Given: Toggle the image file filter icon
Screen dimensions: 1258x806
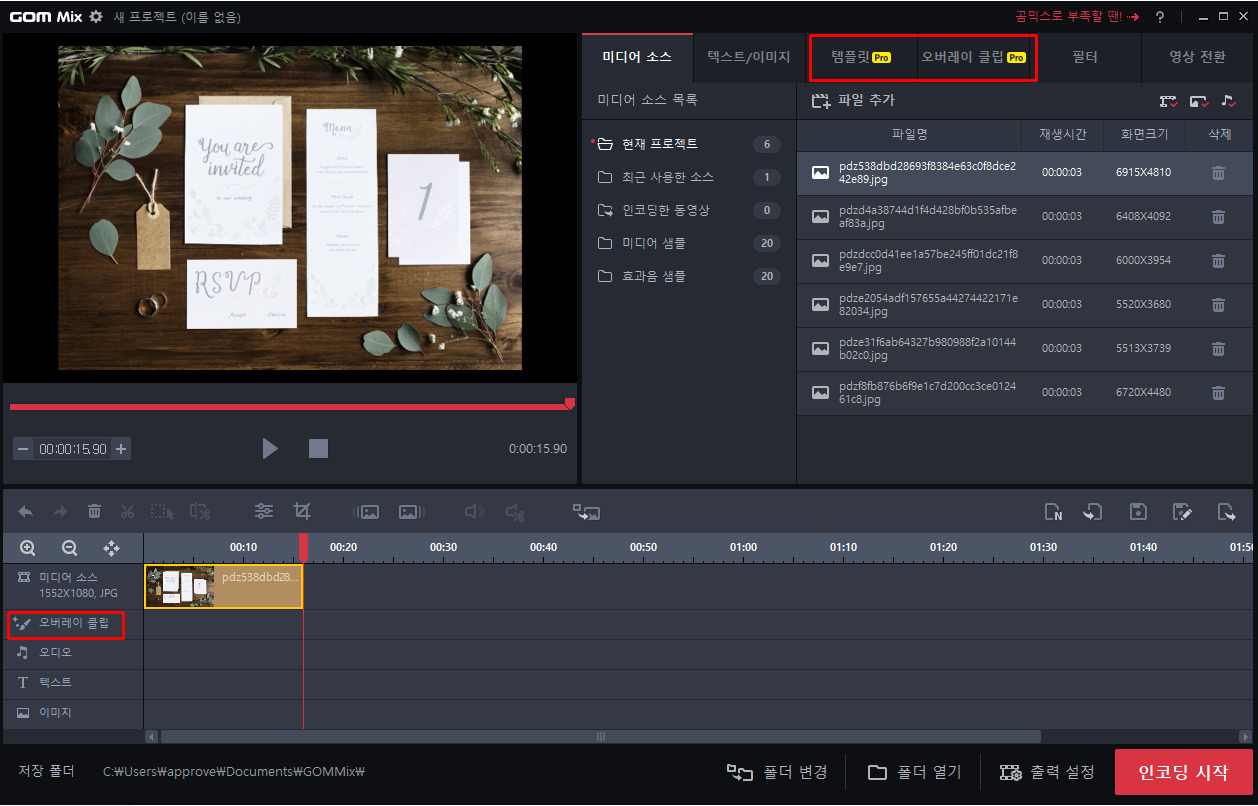Looking at the screenshot, I should point(1198,101).
